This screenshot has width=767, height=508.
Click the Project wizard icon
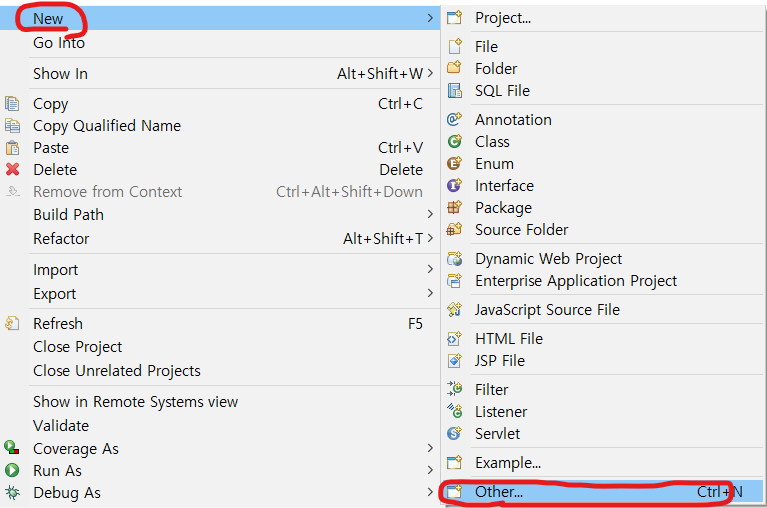[x=454, y=18]
